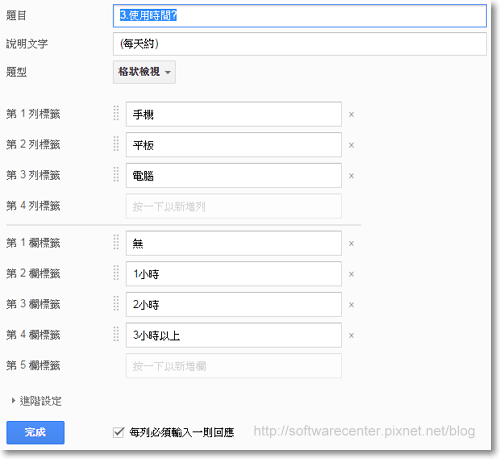Click the 說明文字 field with (每天約)
The image size is (500, 459).
300,44
